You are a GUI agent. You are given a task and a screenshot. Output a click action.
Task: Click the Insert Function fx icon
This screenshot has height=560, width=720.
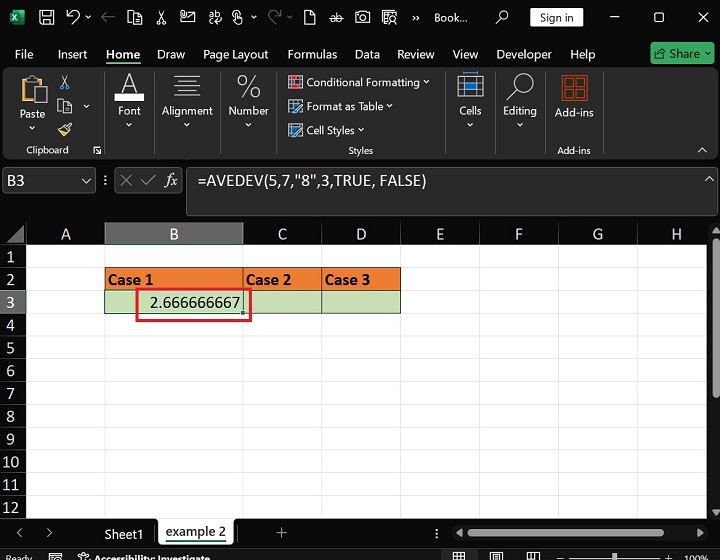pos(171,181)
